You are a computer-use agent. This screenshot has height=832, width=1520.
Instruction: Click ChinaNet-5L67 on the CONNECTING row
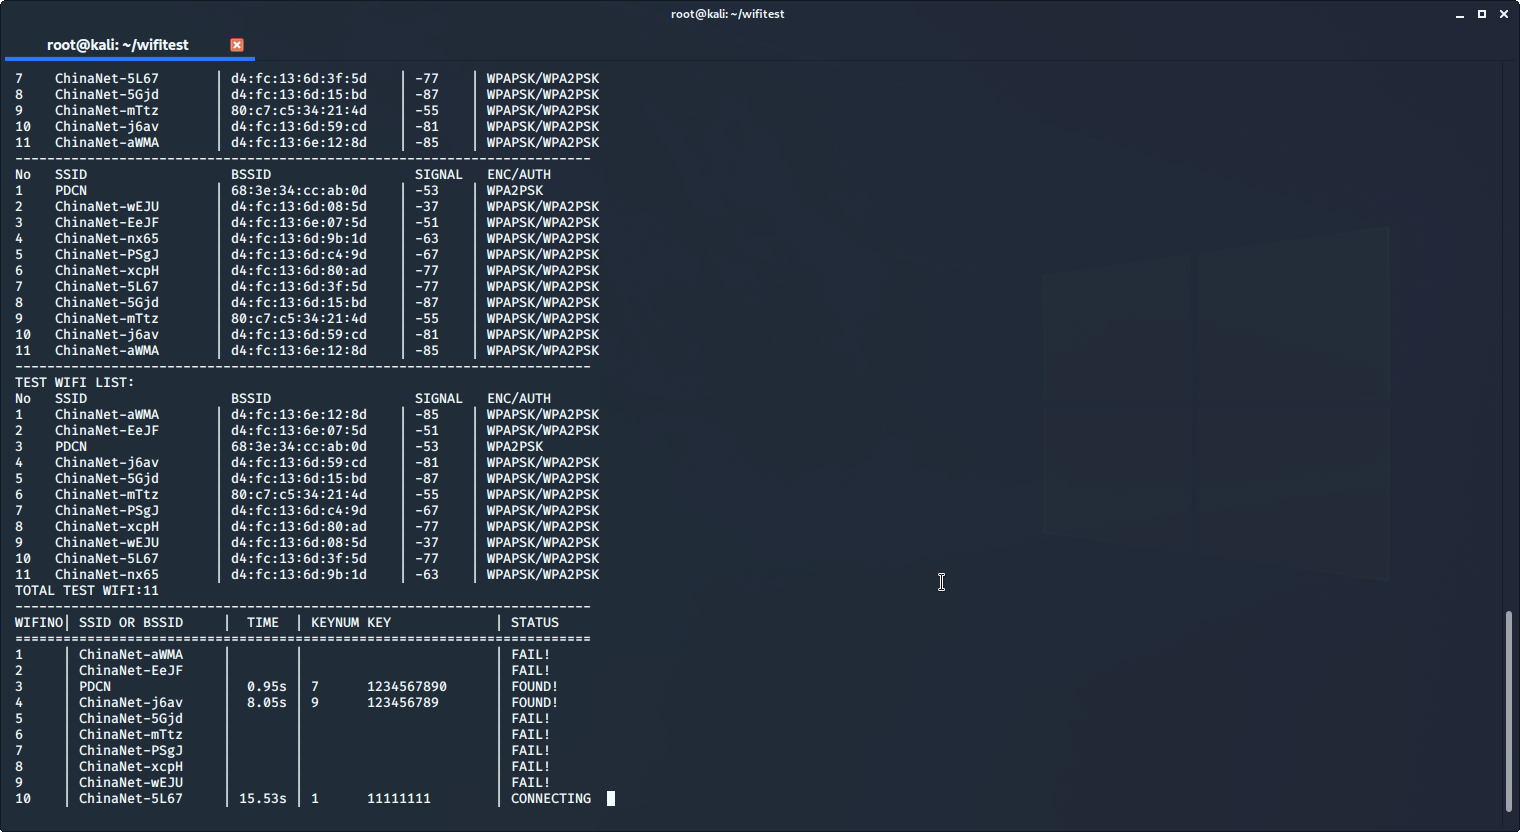(131, 798)
